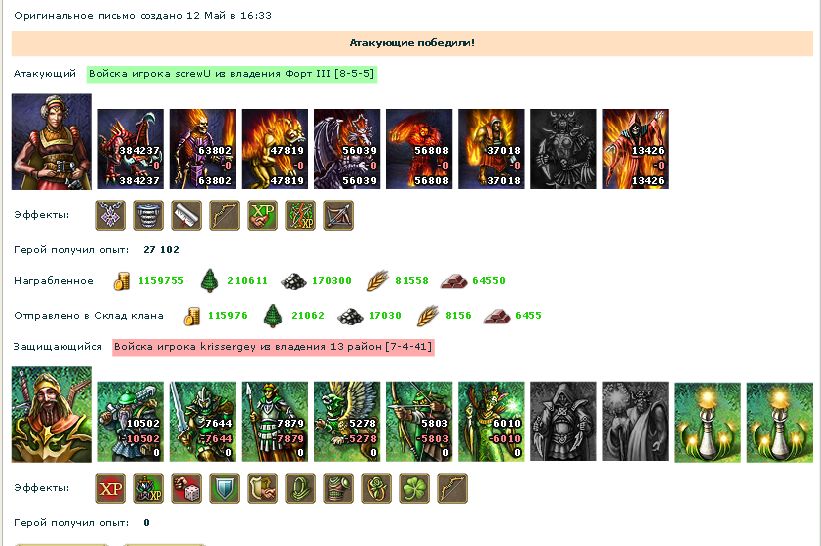Click the defender's dice effect icon
Screen dimensions: 821x546
click(186, 488)
